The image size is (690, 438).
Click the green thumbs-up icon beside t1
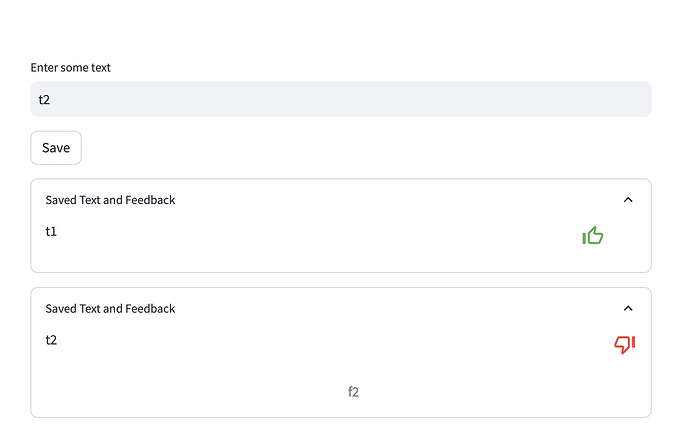593,236
